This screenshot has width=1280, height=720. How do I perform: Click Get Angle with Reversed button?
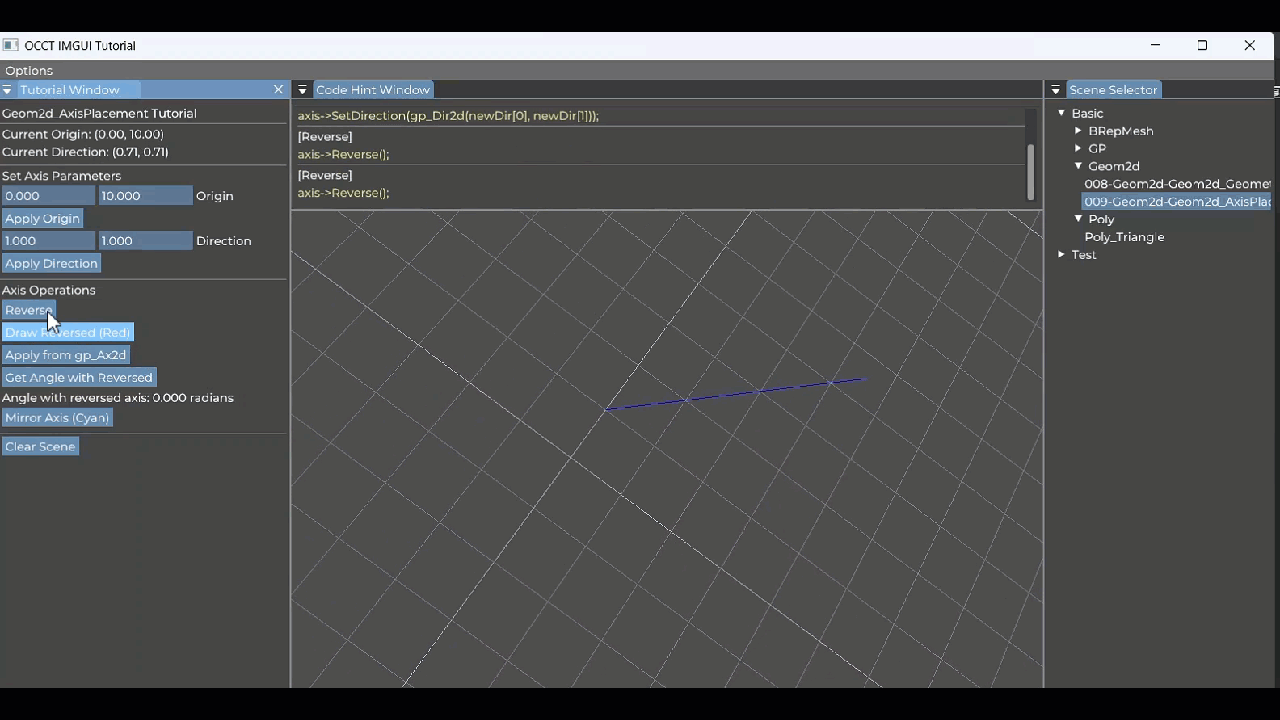pos(79,377)
